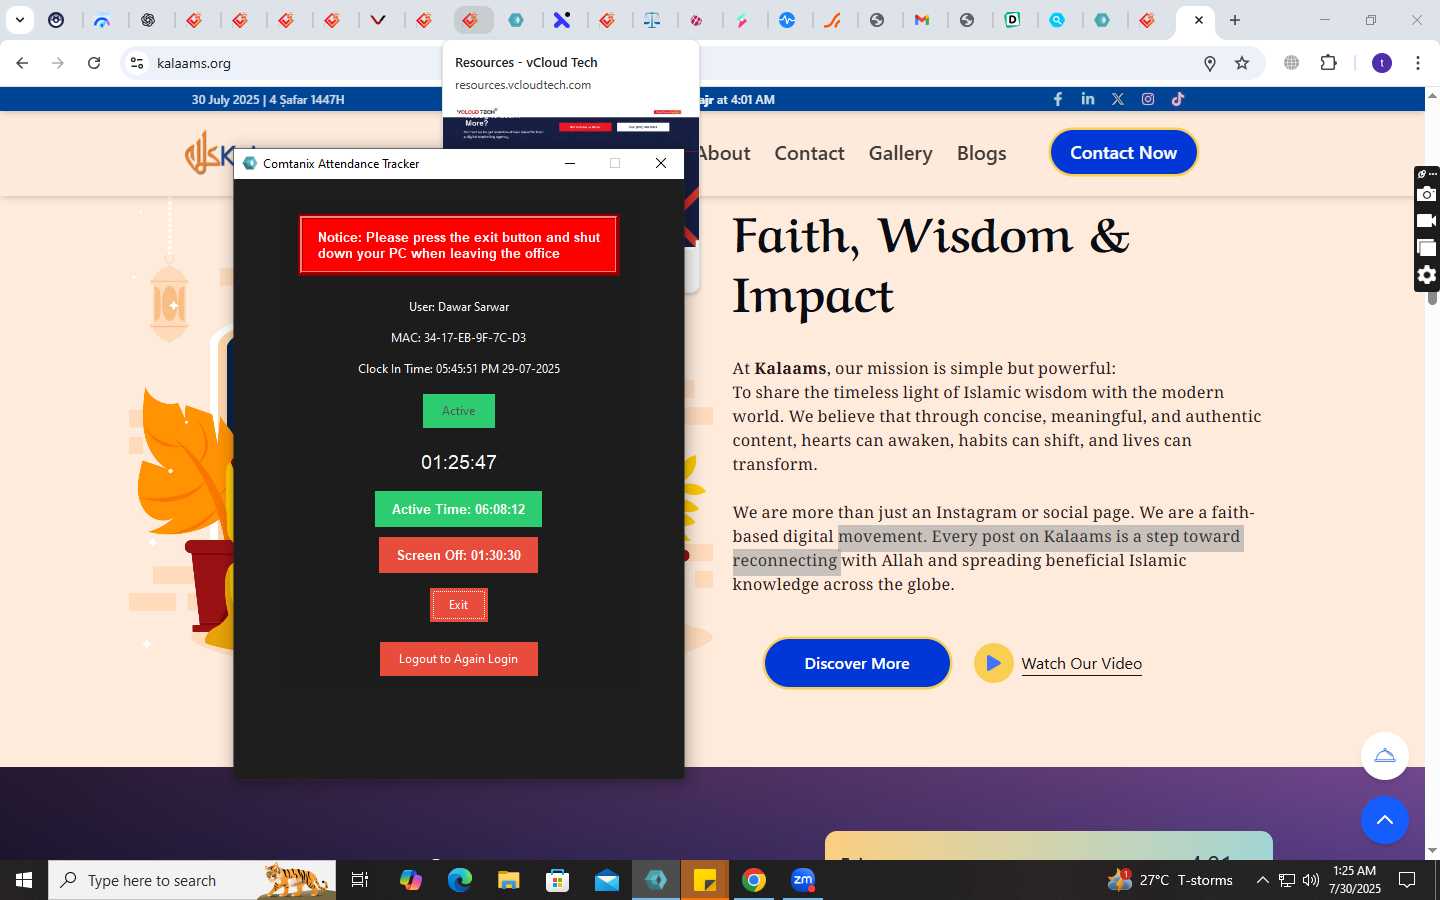Open the floating toolbar gallery icon
Screen dimensions: 1440x900
(x=1427, y=248)
